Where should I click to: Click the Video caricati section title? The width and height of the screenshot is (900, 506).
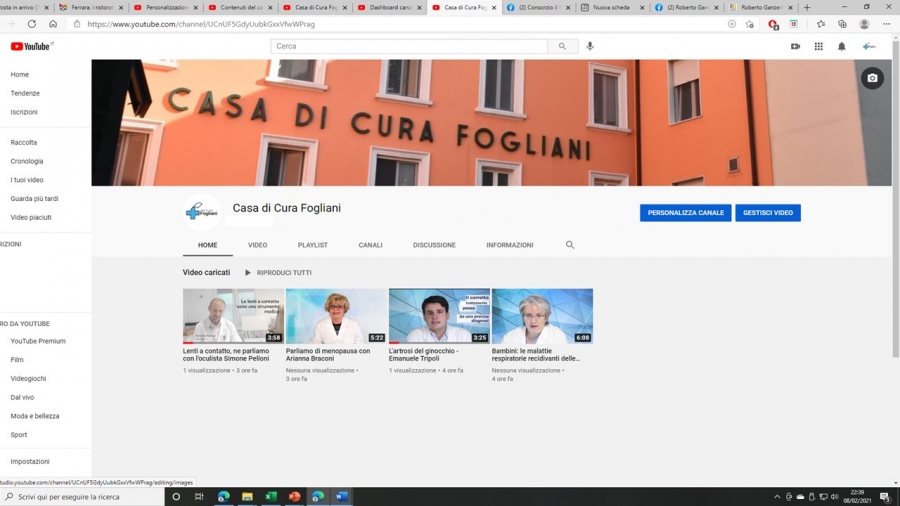pyautogui.click(x=206, y=273)
